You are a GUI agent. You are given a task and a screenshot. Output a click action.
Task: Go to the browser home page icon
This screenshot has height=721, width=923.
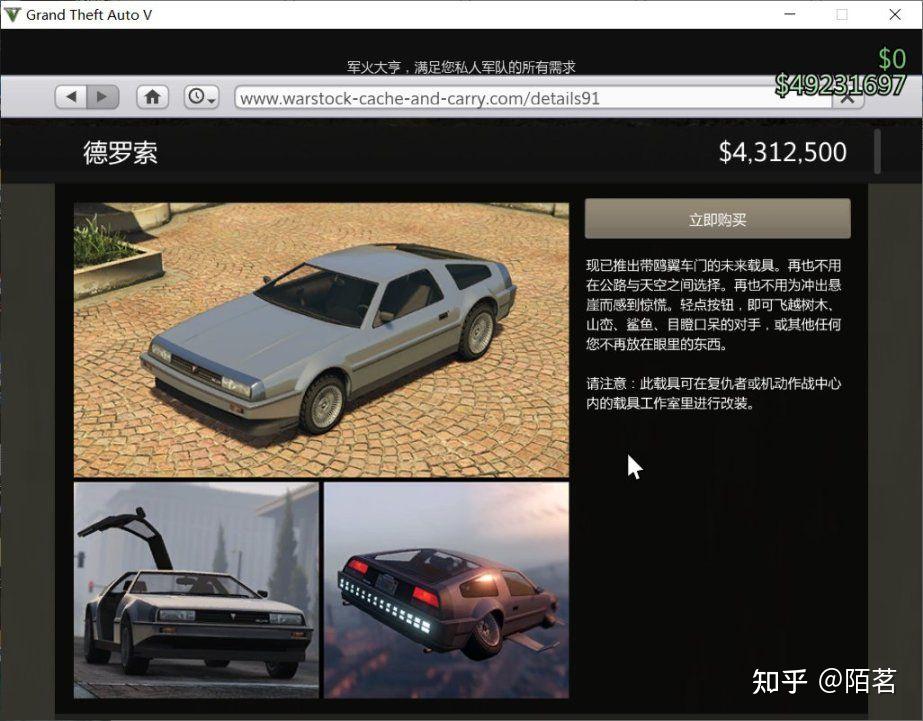coord(152,97)
